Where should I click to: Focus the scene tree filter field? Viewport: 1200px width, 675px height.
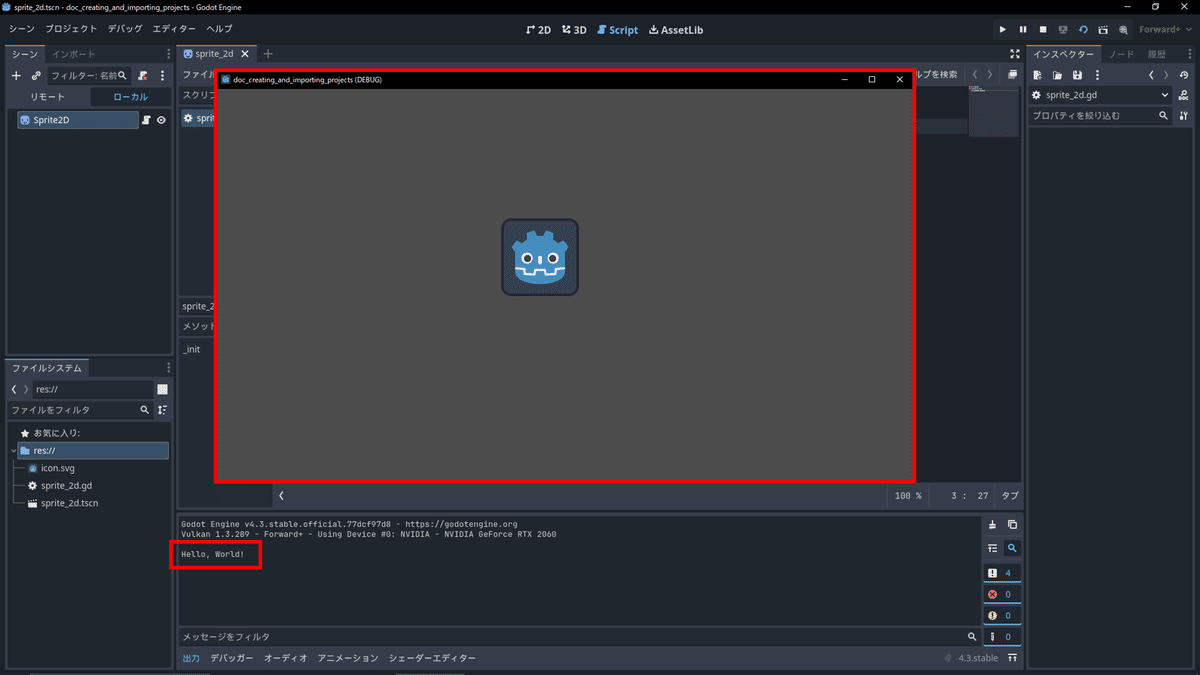click(89, 75)
